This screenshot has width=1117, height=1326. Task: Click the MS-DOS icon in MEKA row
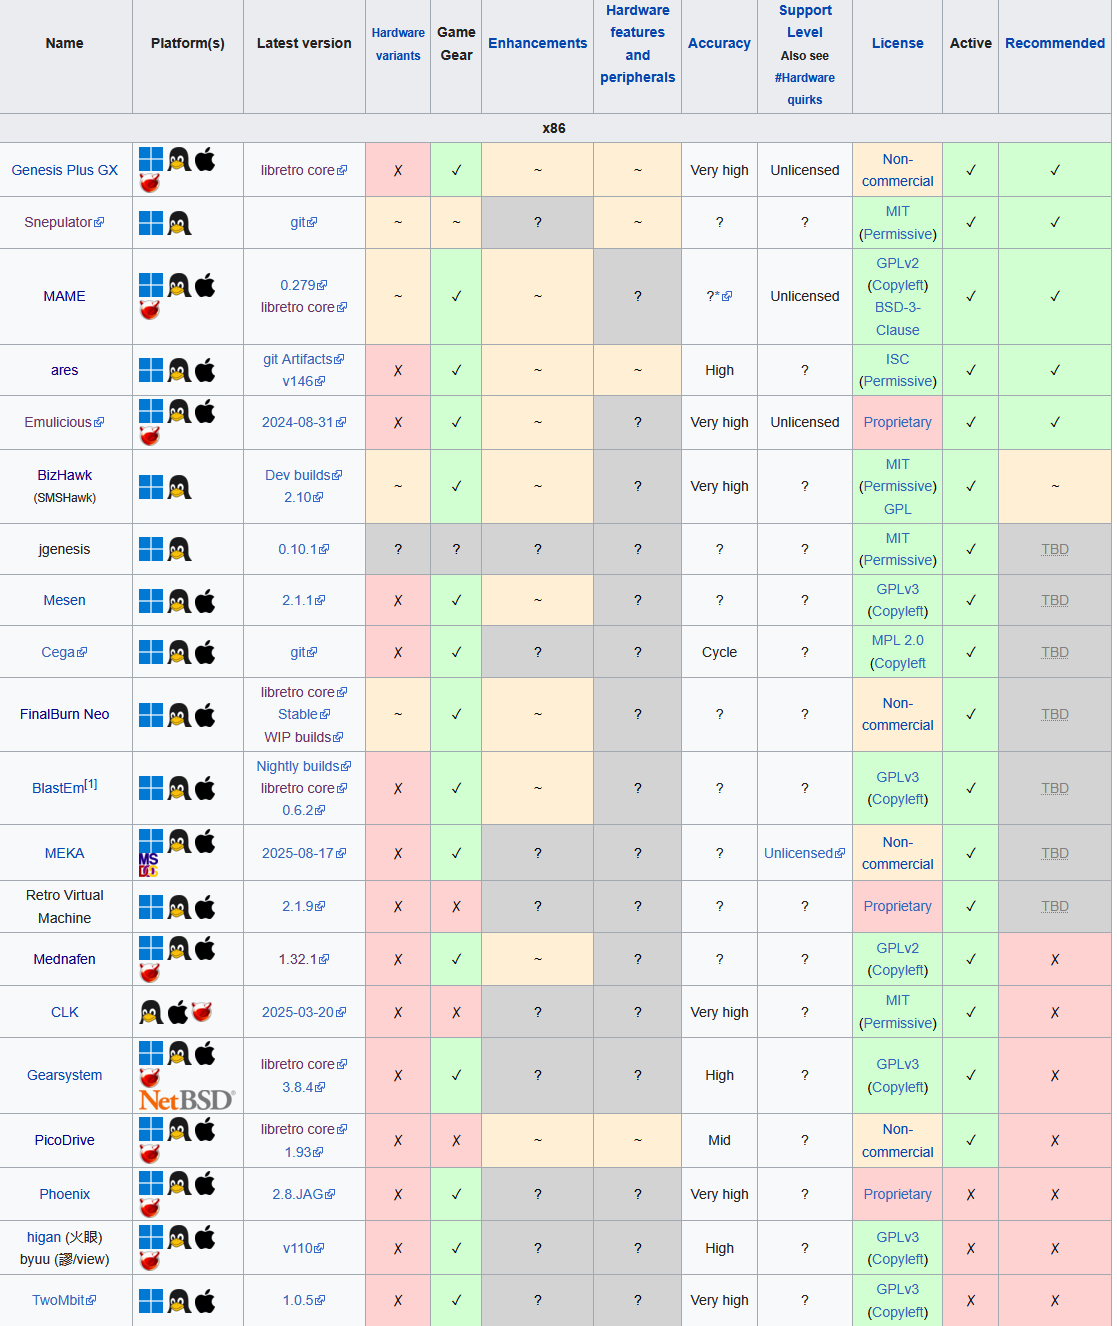pyautogui.click(x=148, y=865)
